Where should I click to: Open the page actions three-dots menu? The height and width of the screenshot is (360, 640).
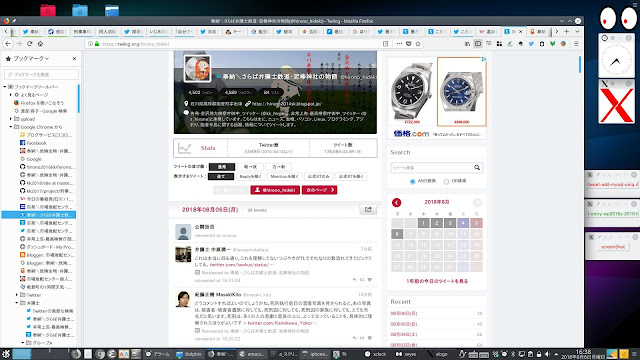[399, 44]
